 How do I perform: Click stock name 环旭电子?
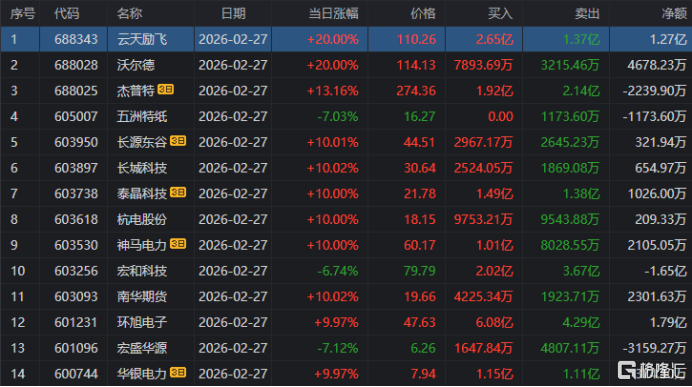click(x=142, y=323)
